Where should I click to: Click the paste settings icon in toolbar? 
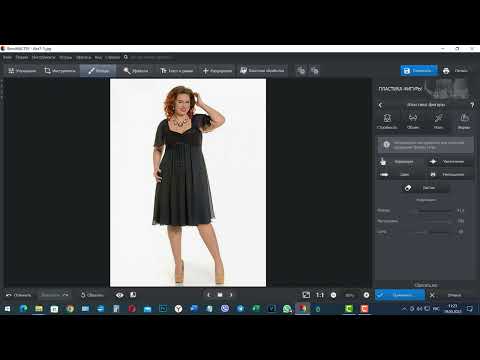(315, 71)
